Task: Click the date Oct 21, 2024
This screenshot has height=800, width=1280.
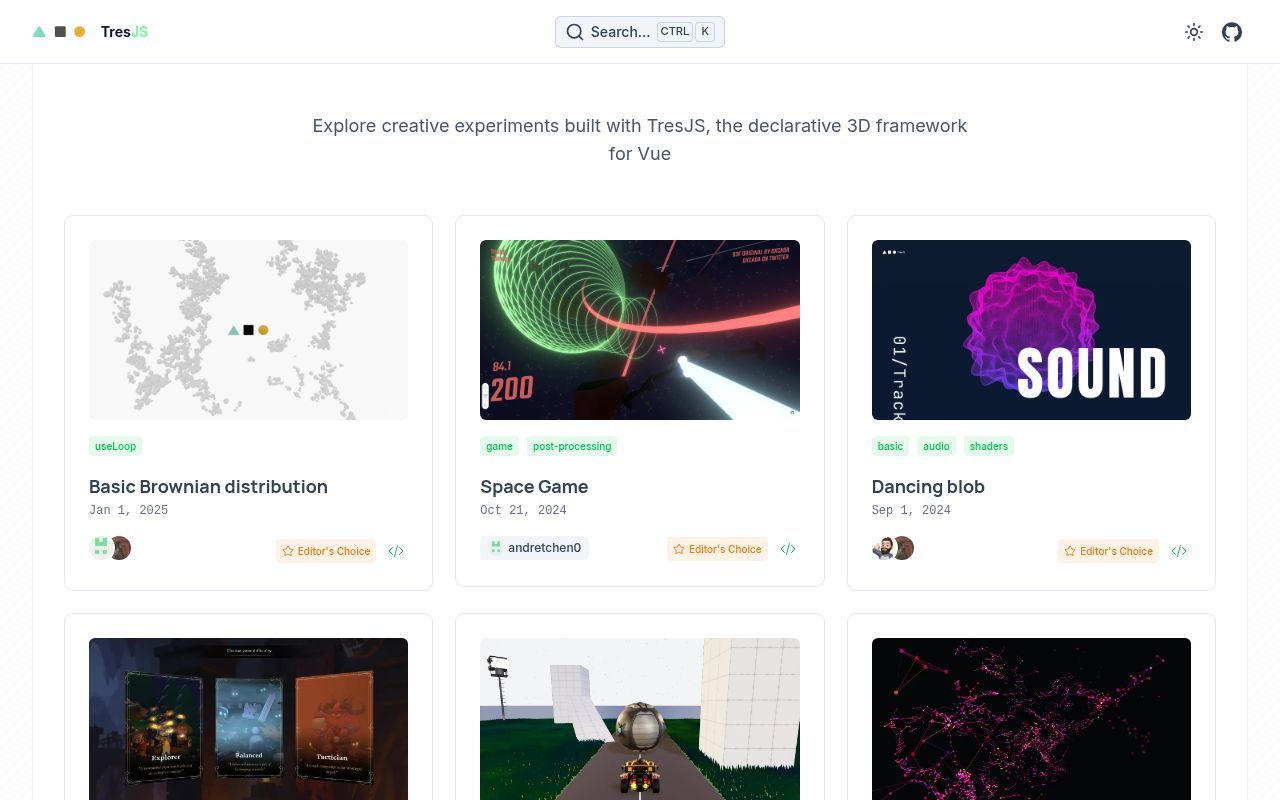Action: tap(523, 510)
